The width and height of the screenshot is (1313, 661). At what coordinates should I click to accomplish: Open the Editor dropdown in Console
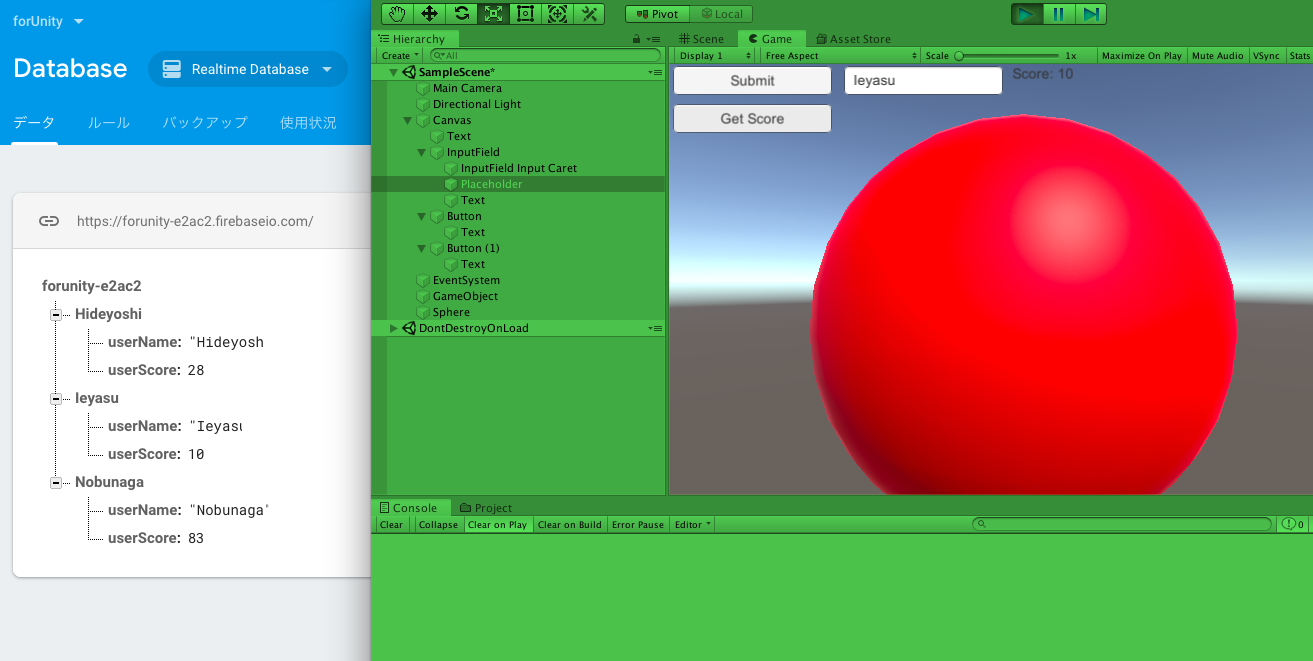(692, 525)
